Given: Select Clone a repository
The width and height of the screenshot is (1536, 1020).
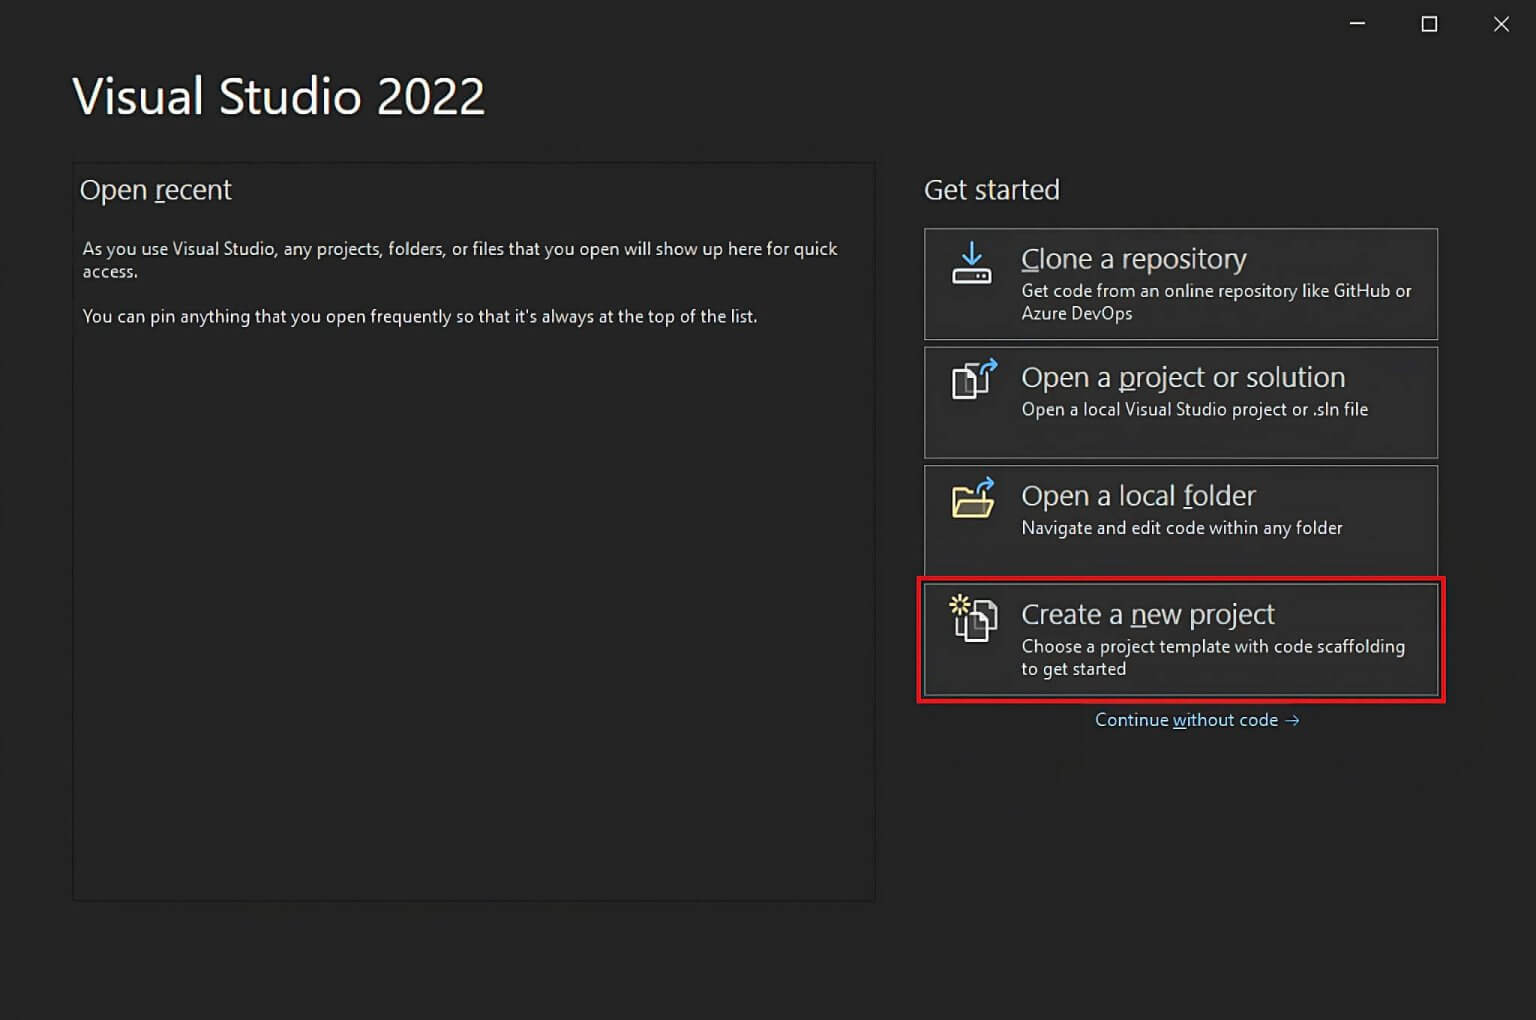Looking at the screenshot, I should [x=1180, y=283].
